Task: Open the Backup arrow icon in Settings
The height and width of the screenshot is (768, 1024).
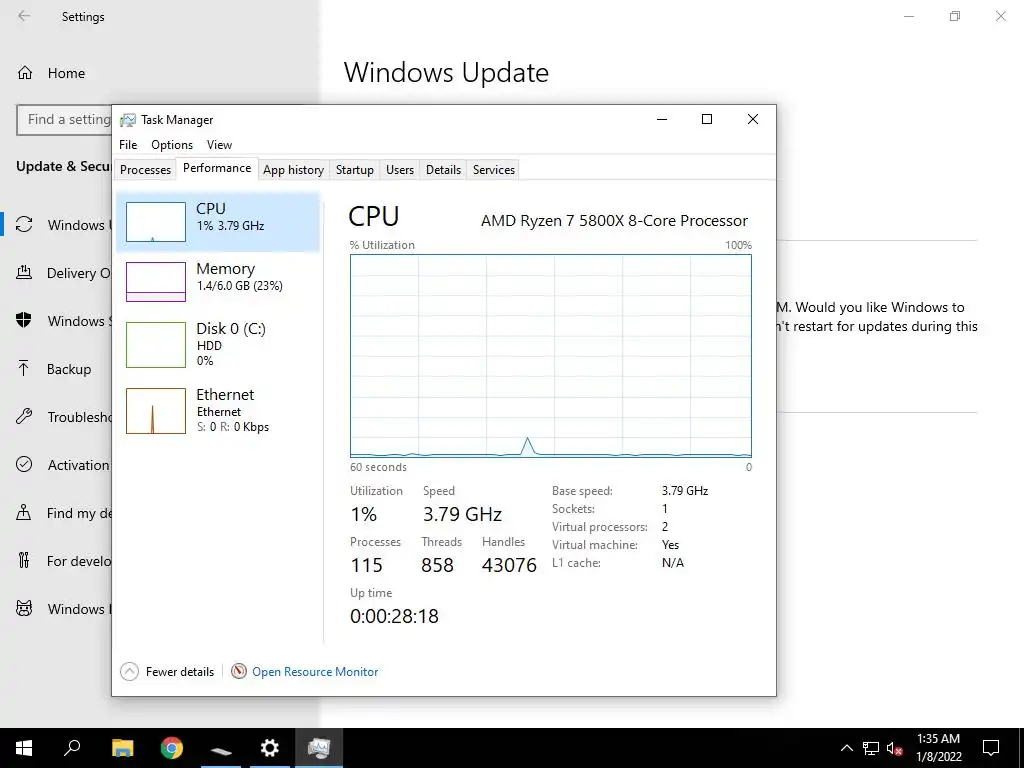Action: click(24, 369)
